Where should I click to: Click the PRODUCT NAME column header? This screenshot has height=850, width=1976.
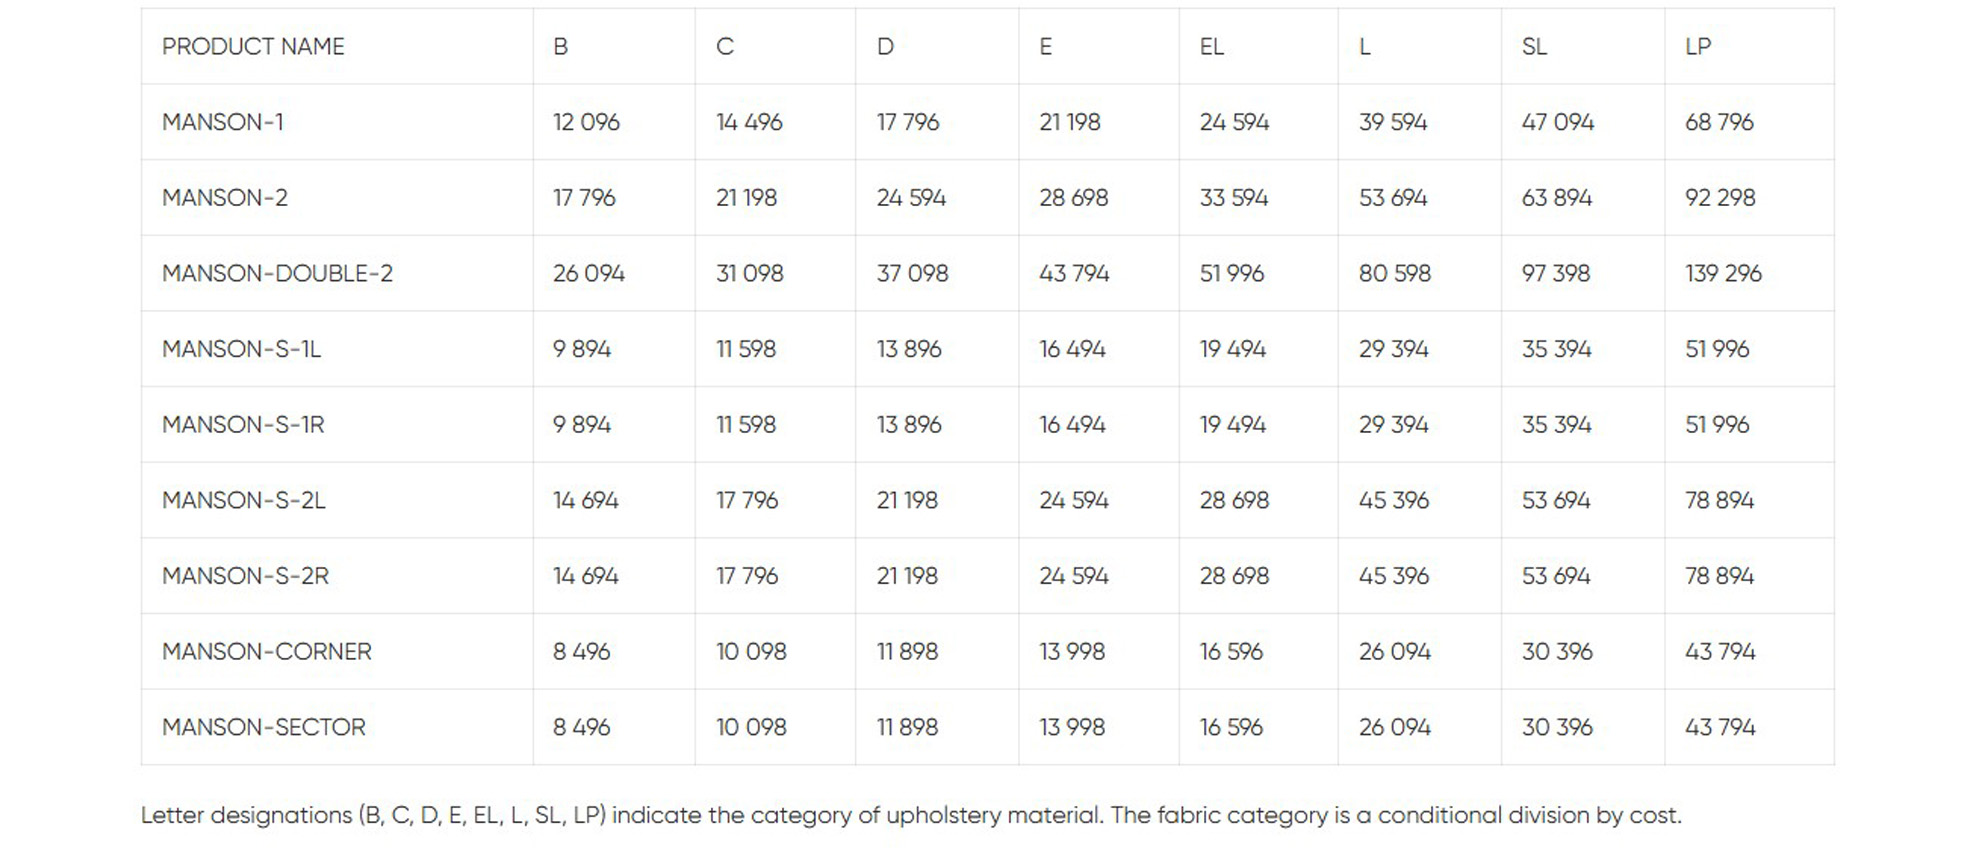tap(253, 47)
